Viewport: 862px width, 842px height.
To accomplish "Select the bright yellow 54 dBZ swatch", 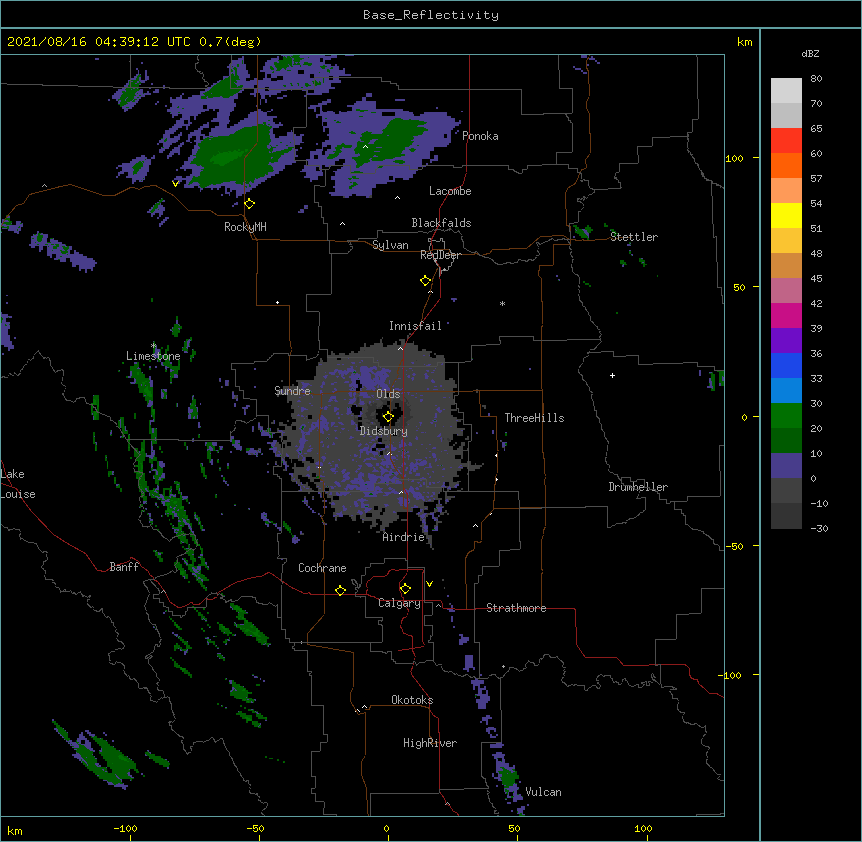I will 786,215.
